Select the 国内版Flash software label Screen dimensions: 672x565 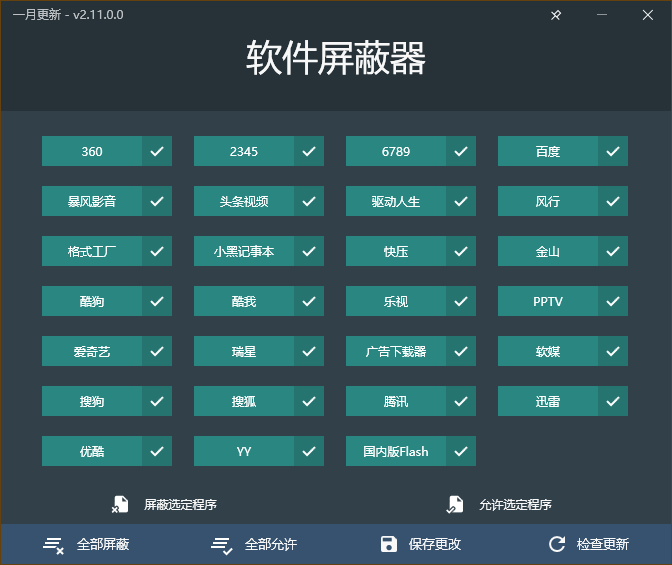point(396,451)
